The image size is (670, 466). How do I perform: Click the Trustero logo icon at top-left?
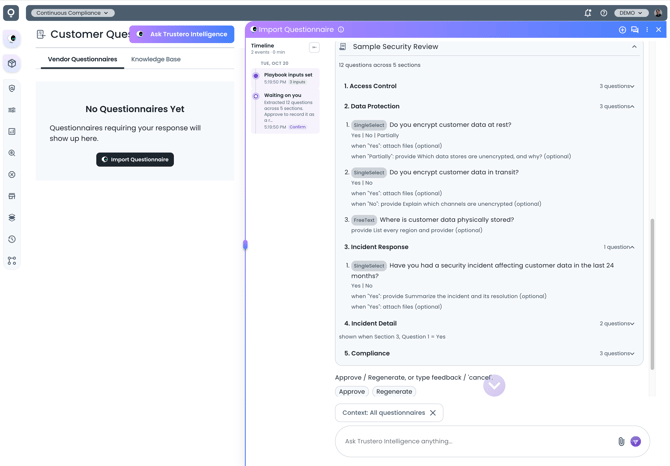point(11,13)
